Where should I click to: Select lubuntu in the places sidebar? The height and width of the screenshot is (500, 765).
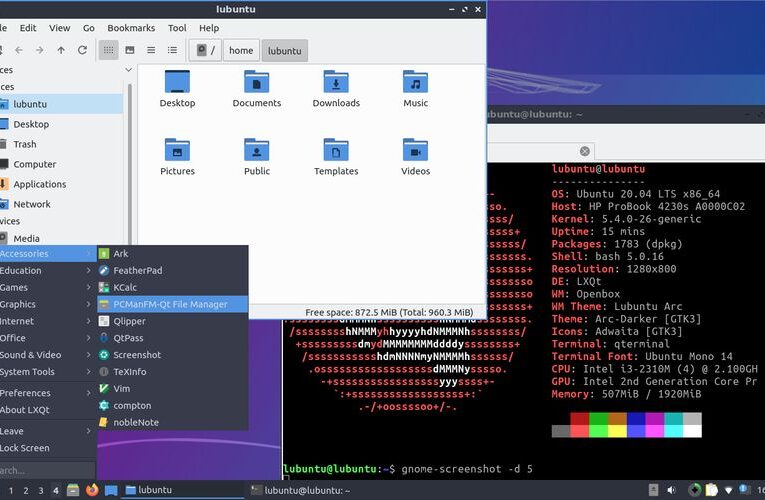point(61,104)
